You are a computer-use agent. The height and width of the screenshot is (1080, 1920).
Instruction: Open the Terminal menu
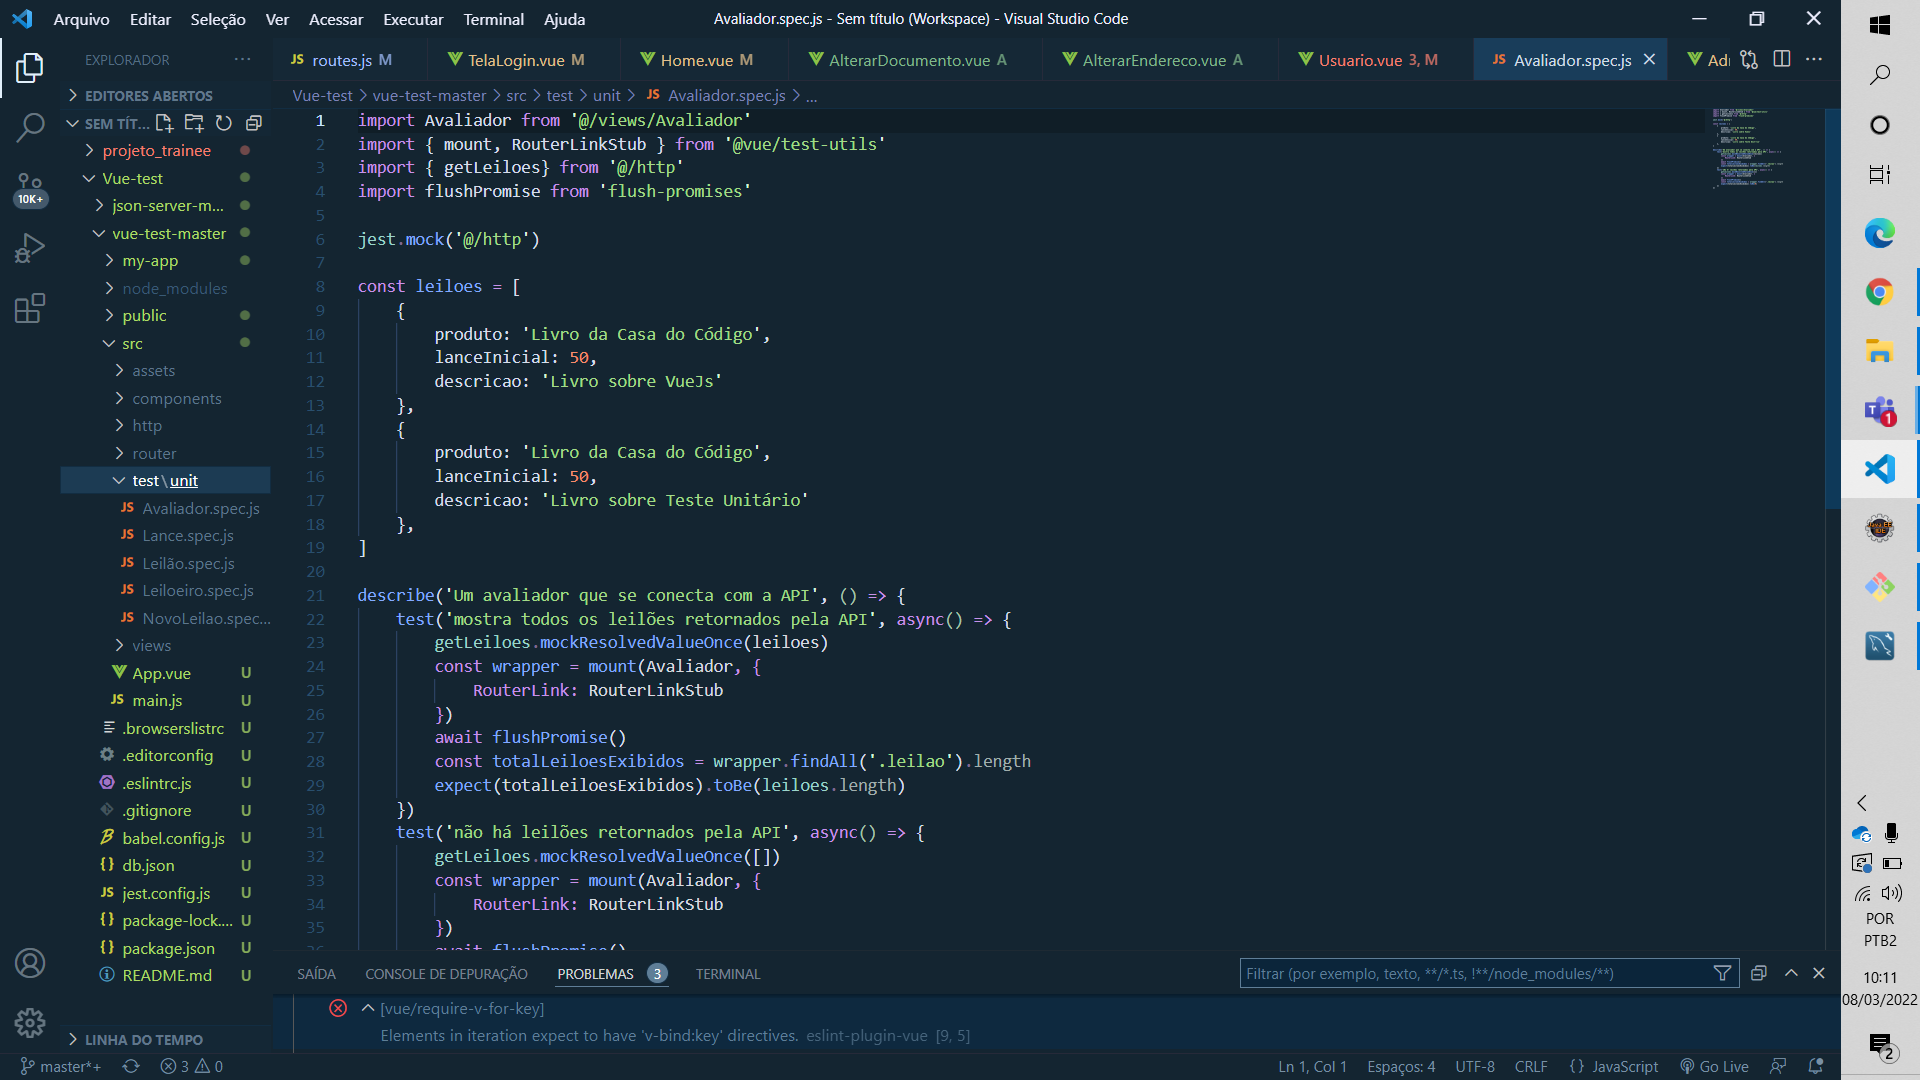tap(493, 19)
